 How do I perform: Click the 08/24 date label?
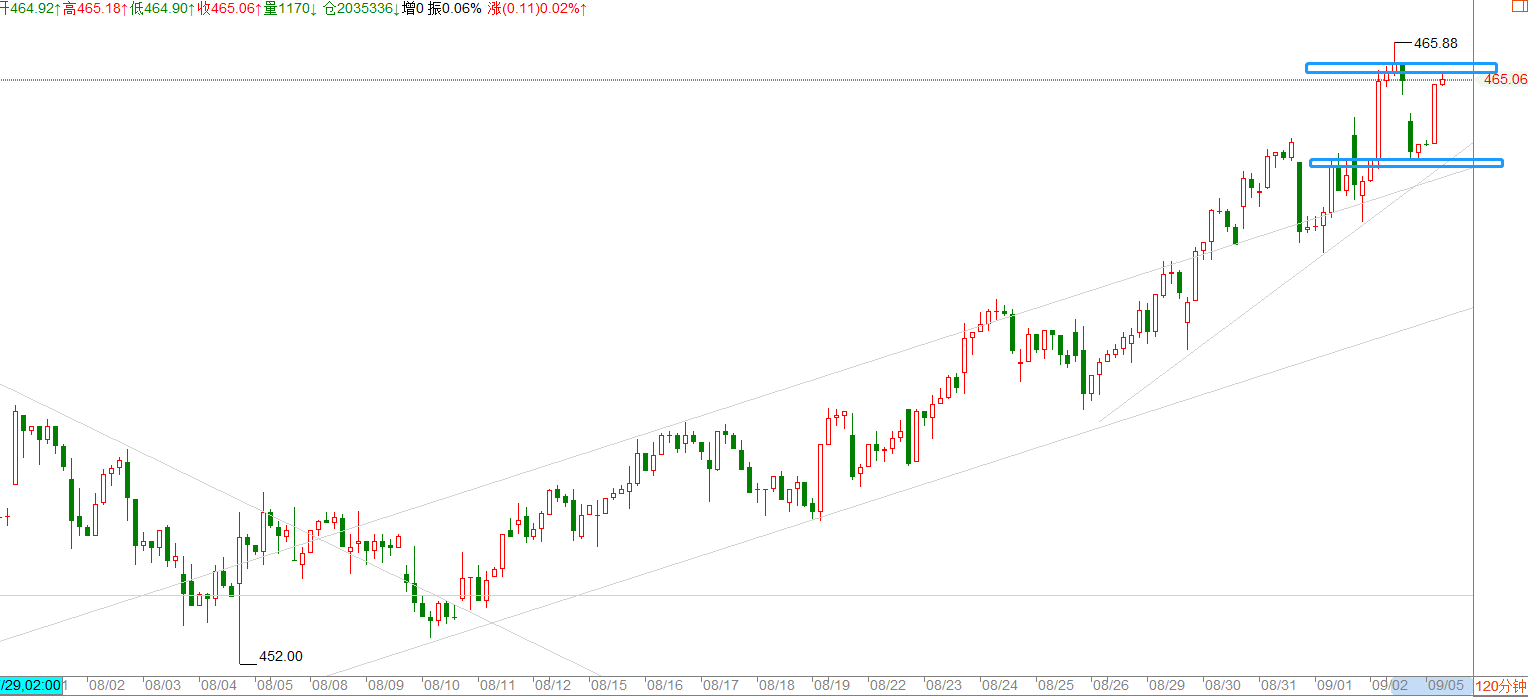999,686
